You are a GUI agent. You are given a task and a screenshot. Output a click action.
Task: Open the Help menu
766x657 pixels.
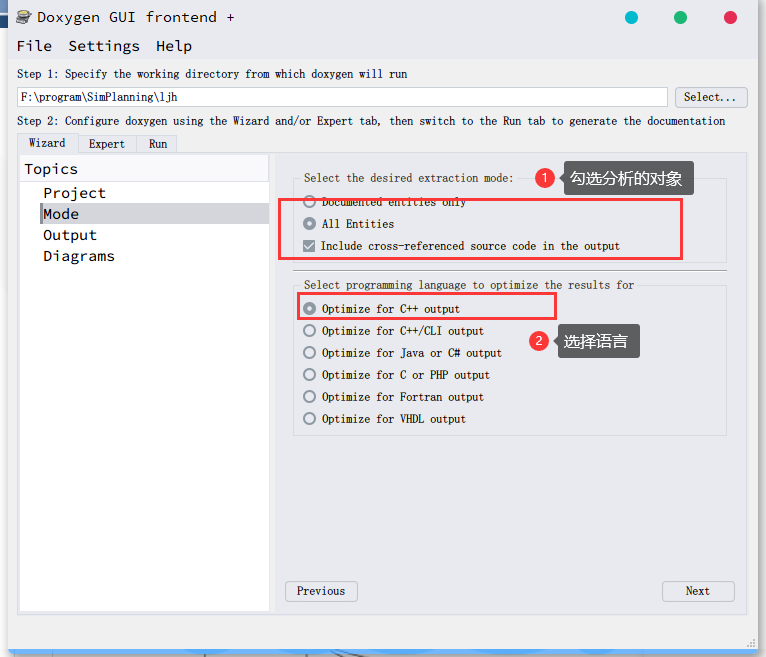click(174, 46)
